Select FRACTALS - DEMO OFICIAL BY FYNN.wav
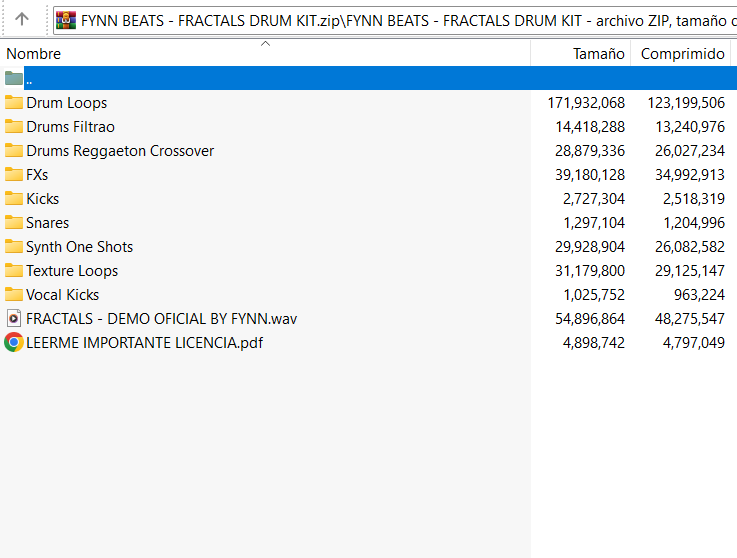This screenshot has width=737, height=558. [161, 319]
